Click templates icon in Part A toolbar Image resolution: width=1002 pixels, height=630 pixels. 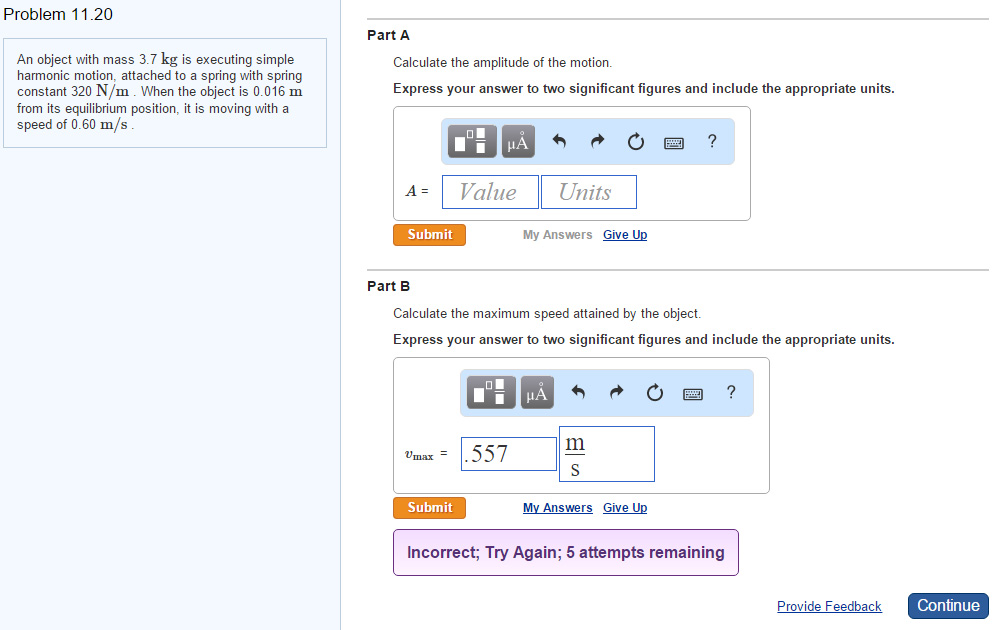(x=473, y=142)
